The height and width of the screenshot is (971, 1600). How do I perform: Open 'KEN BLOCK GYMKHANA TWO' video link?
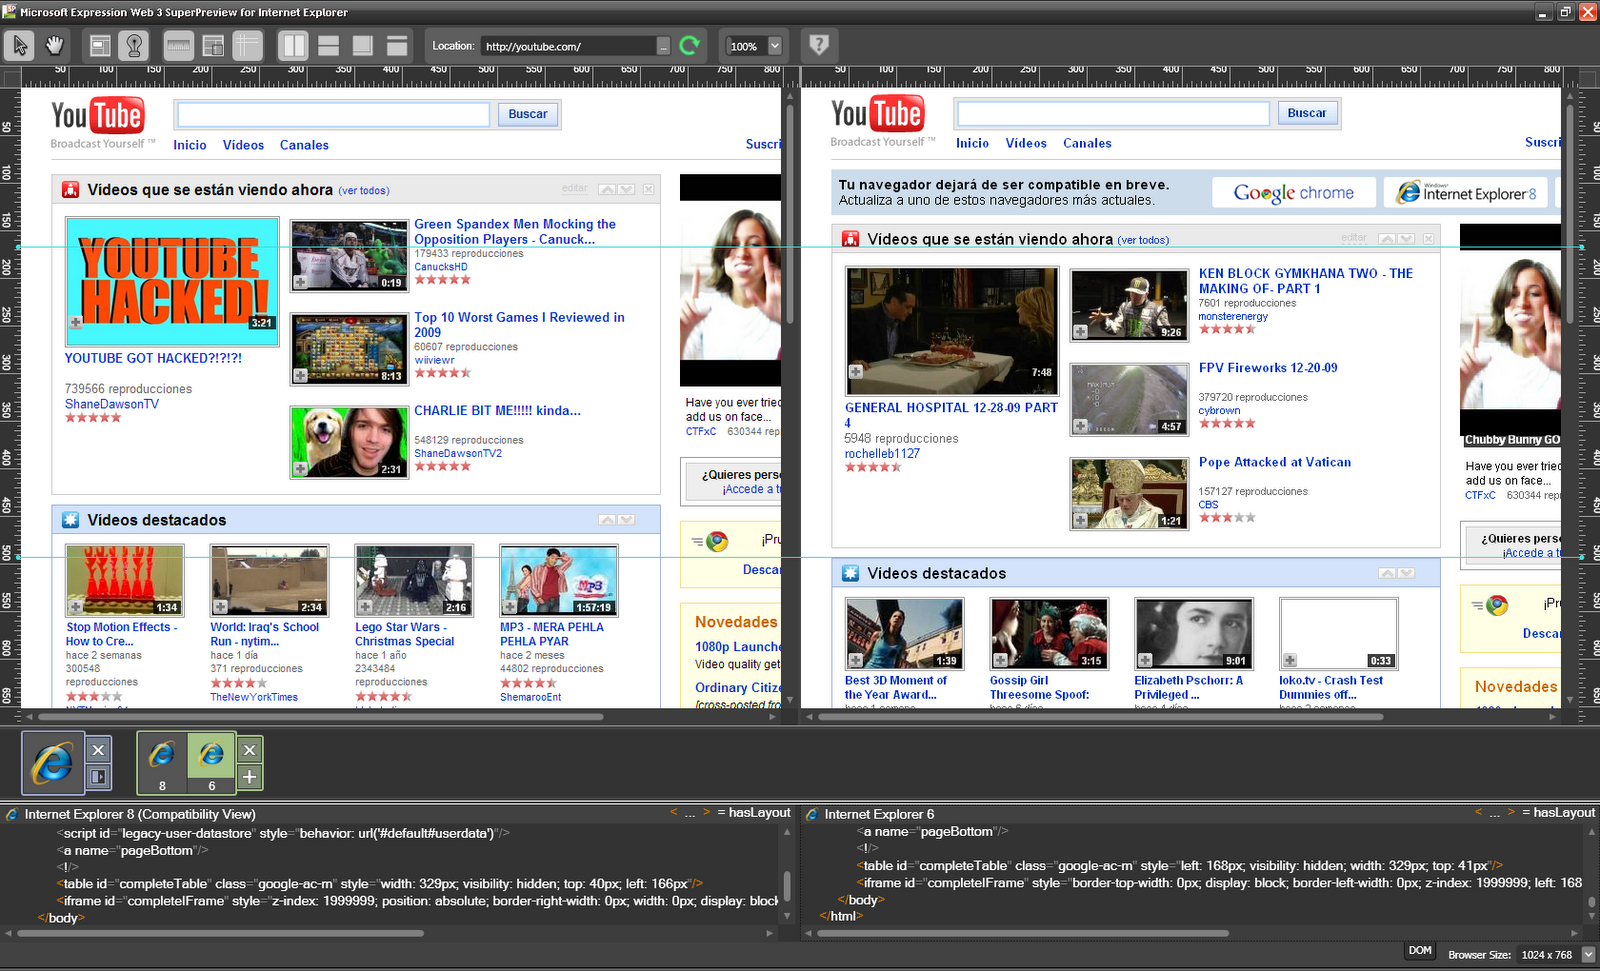tap(1306, 281)
